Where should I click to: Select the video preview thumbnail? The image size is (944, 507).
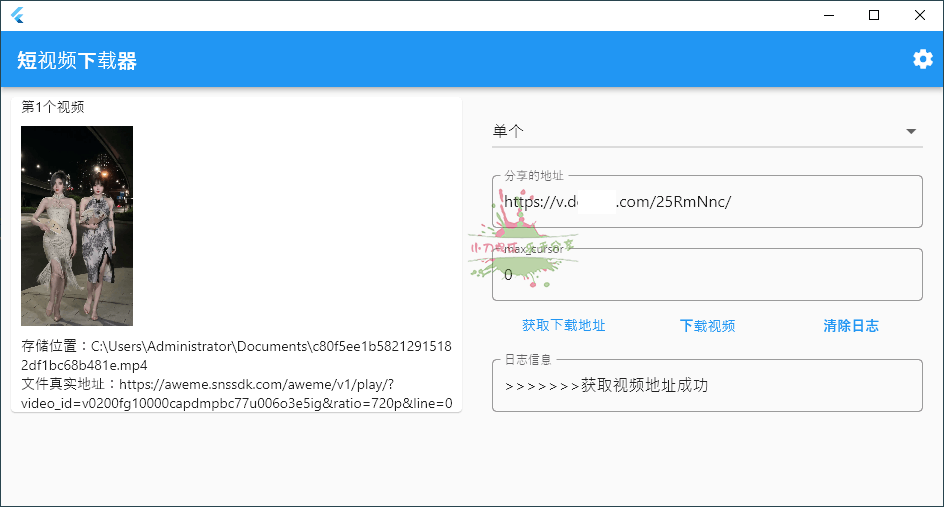[77, 225]
